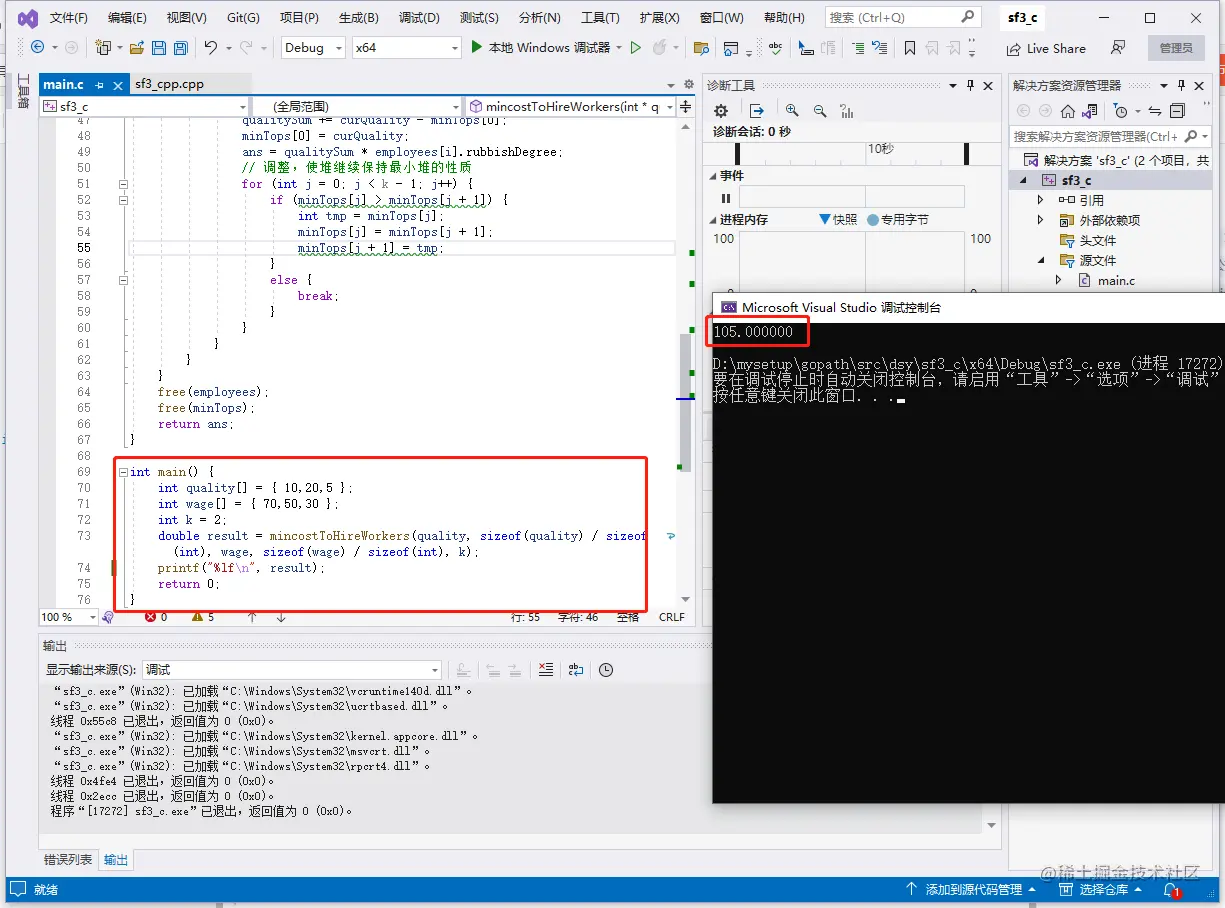
Task: Click the navigate backward arrow icon
Action: click(38, 47)
